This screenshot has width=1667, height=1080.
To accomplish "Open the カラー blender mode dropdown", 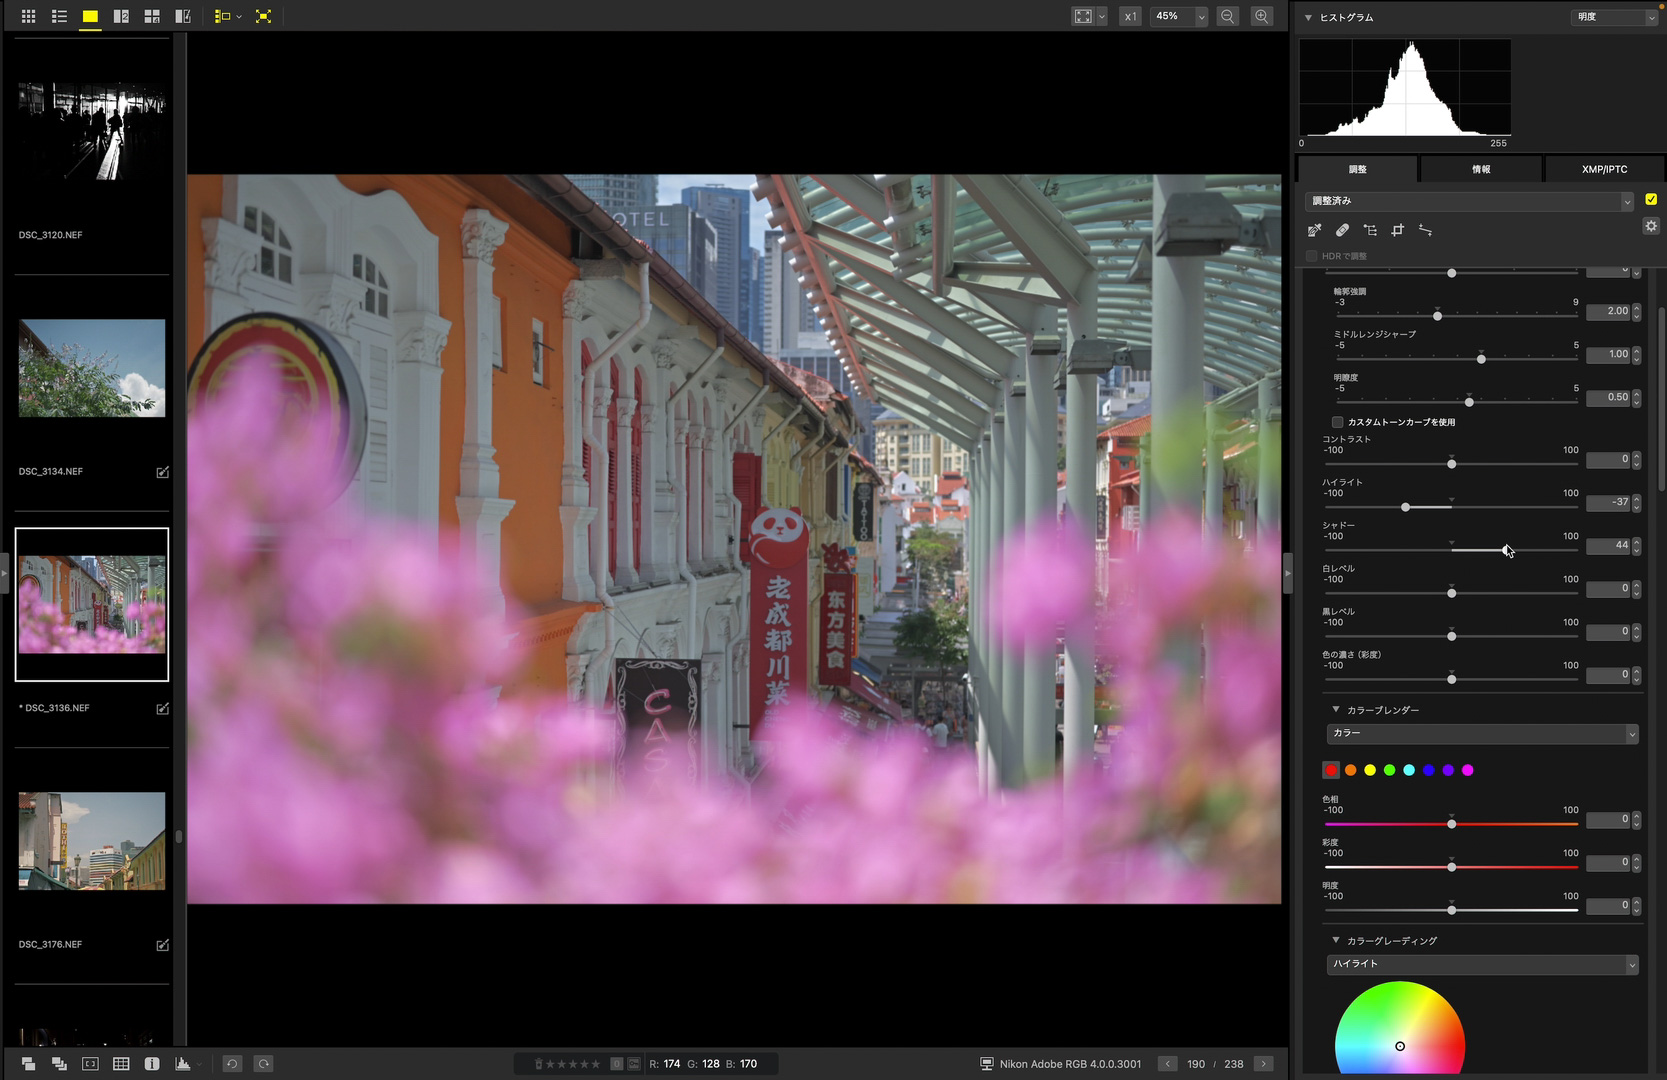I will (x=1483, y=734).
